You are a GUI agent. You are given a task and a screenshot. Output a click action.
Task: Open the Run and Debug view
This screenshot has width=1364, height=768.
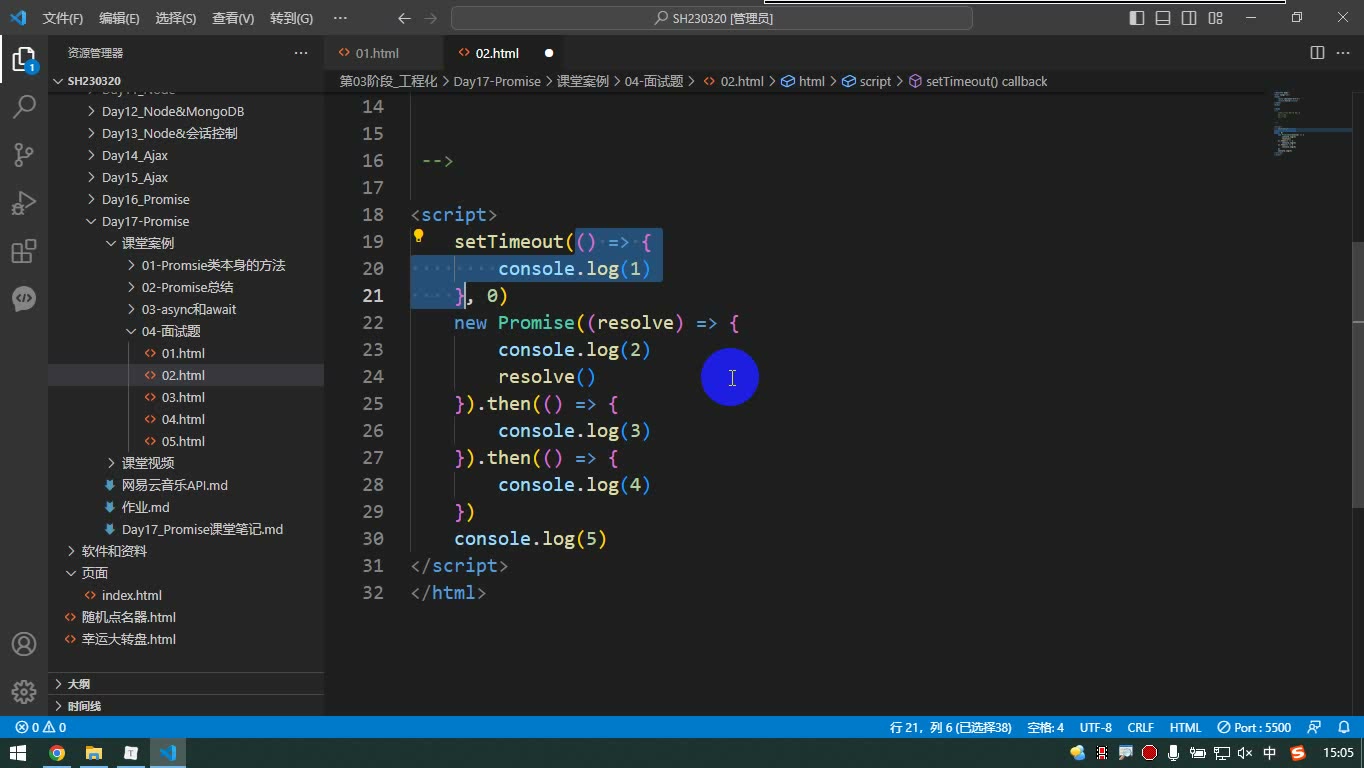pos(24,202)
